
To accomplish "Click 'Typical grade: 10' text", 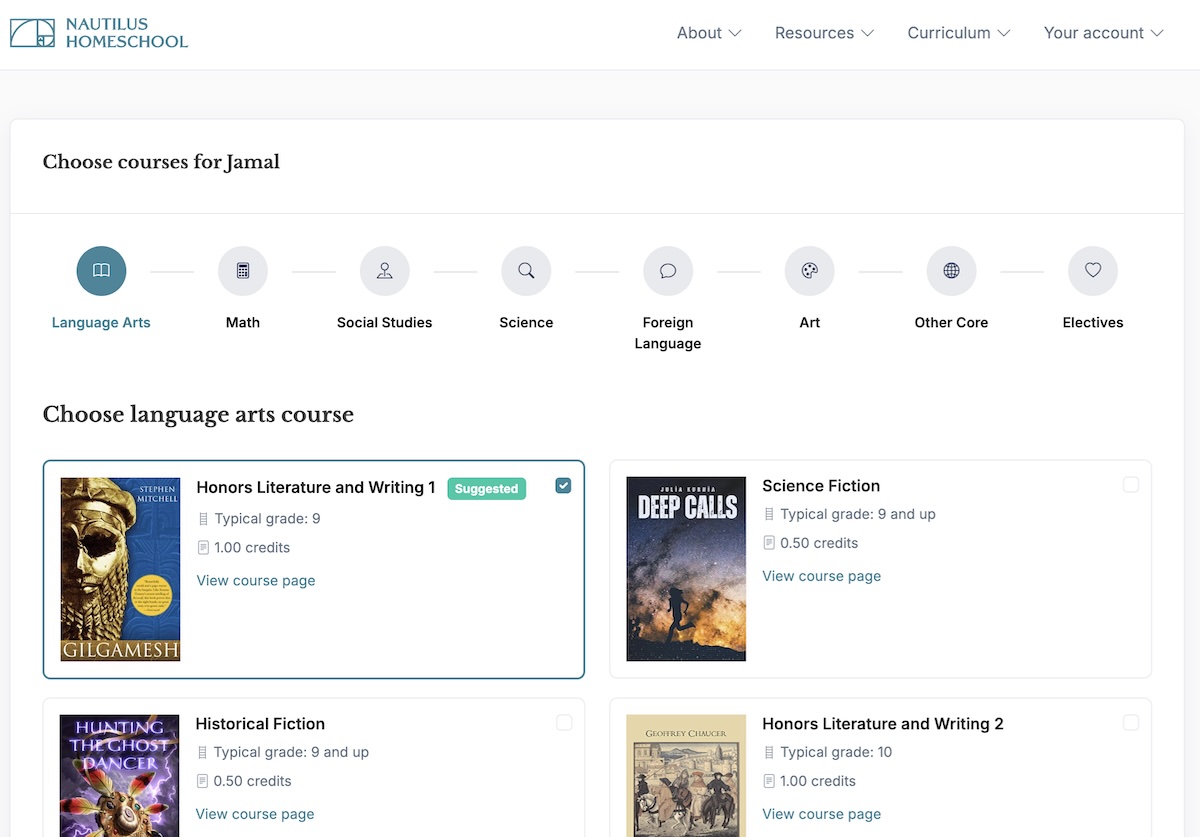I will pyautogui.click(x=836, y=753).
